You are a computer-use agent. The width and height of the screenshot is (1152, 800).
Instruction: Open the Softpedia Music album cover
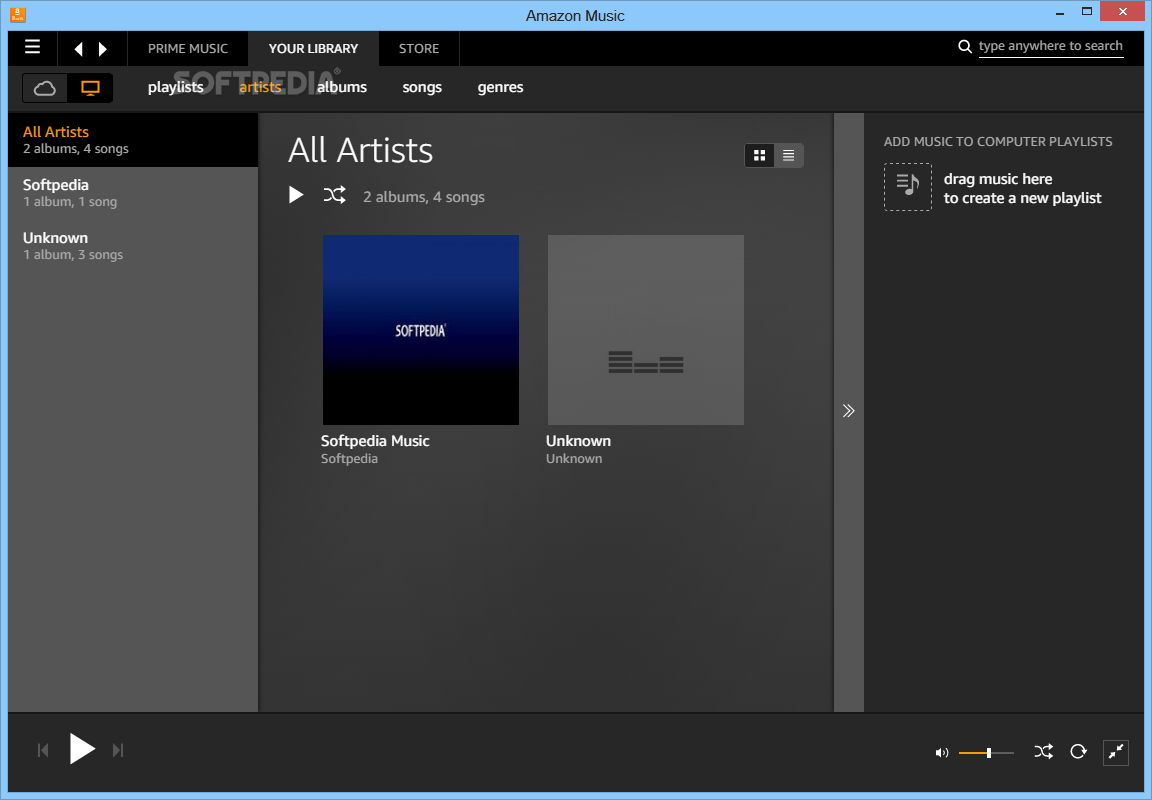[x=421, y=330]
